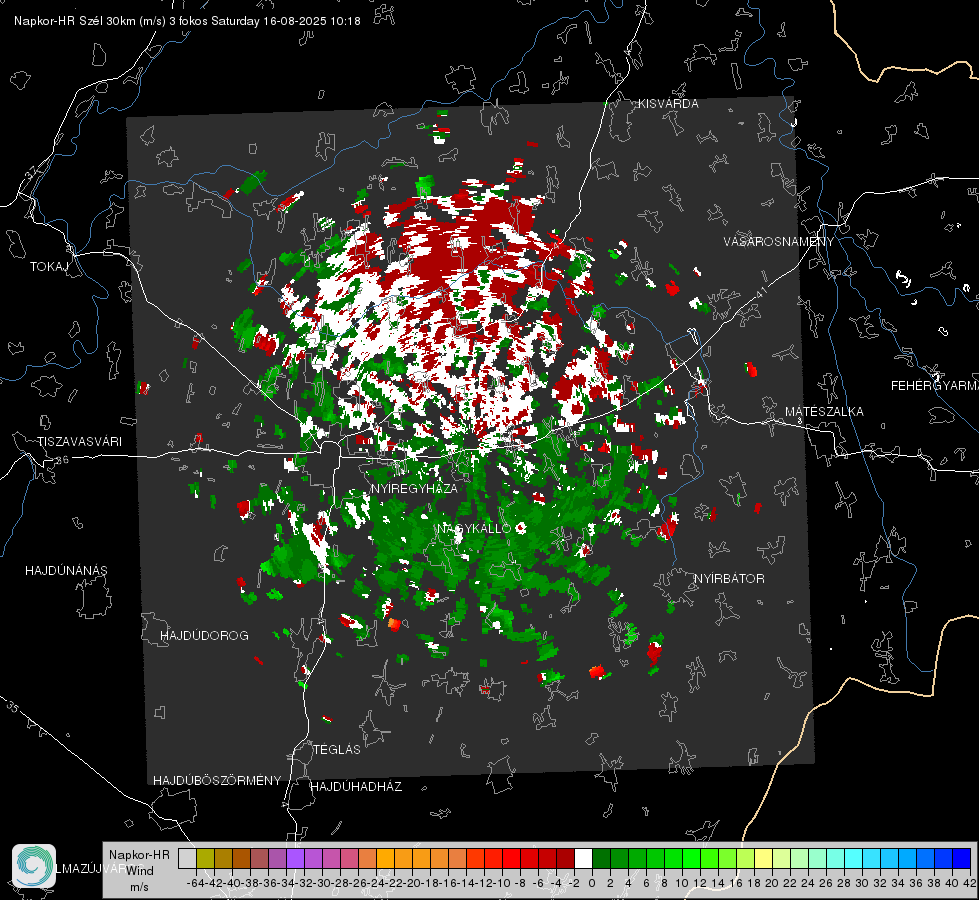Click the darkest blue swatch at legend's end
The image size is (979, 900).
click(962, 858)
